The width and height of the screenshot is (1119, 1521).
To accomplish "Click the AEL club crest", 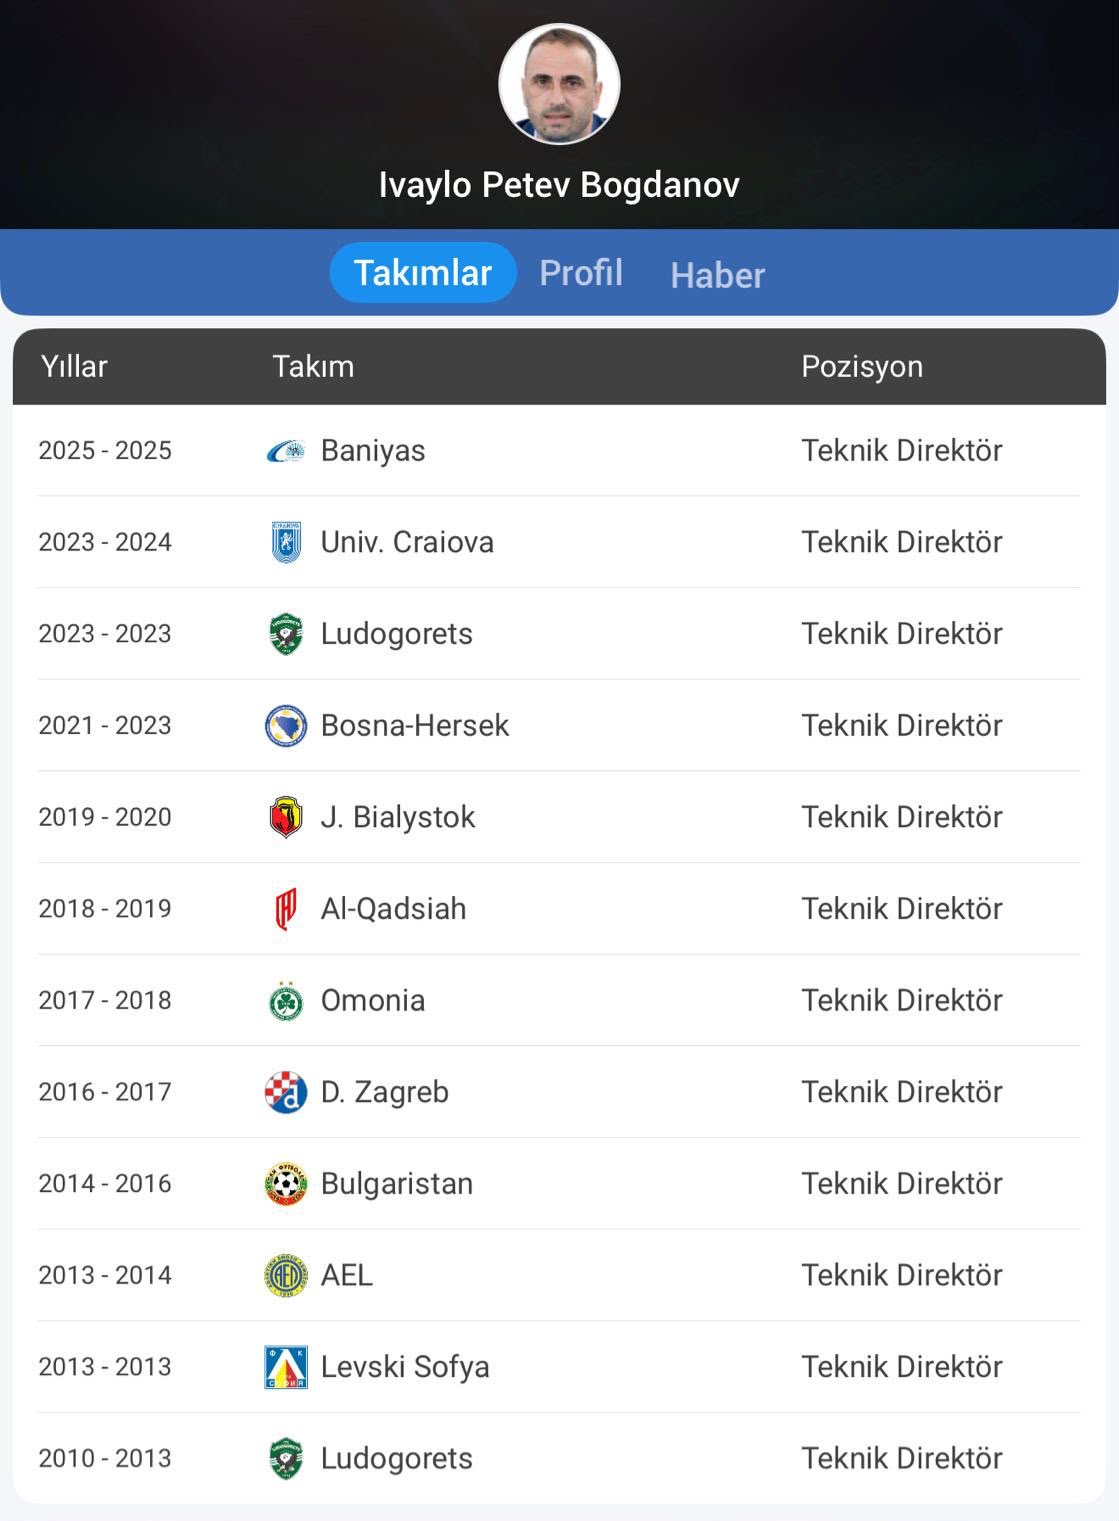I will (286, 1276).
